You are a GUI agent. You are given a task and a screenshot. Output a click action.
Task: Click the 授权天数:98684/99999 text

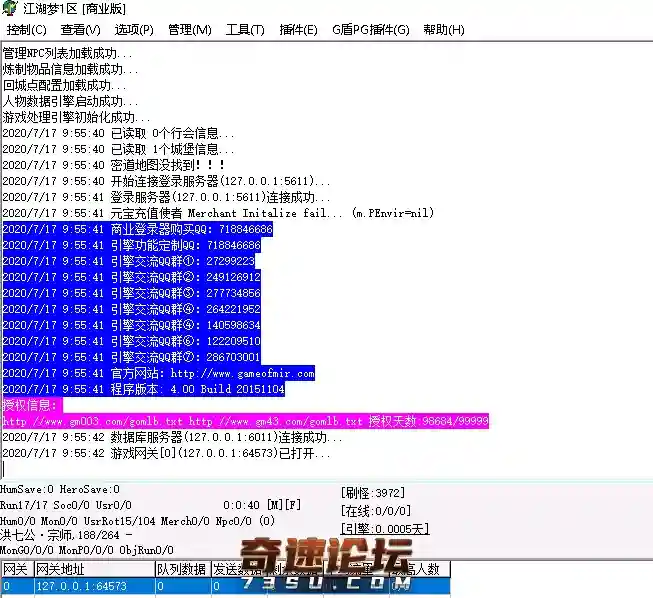[428, 421]
